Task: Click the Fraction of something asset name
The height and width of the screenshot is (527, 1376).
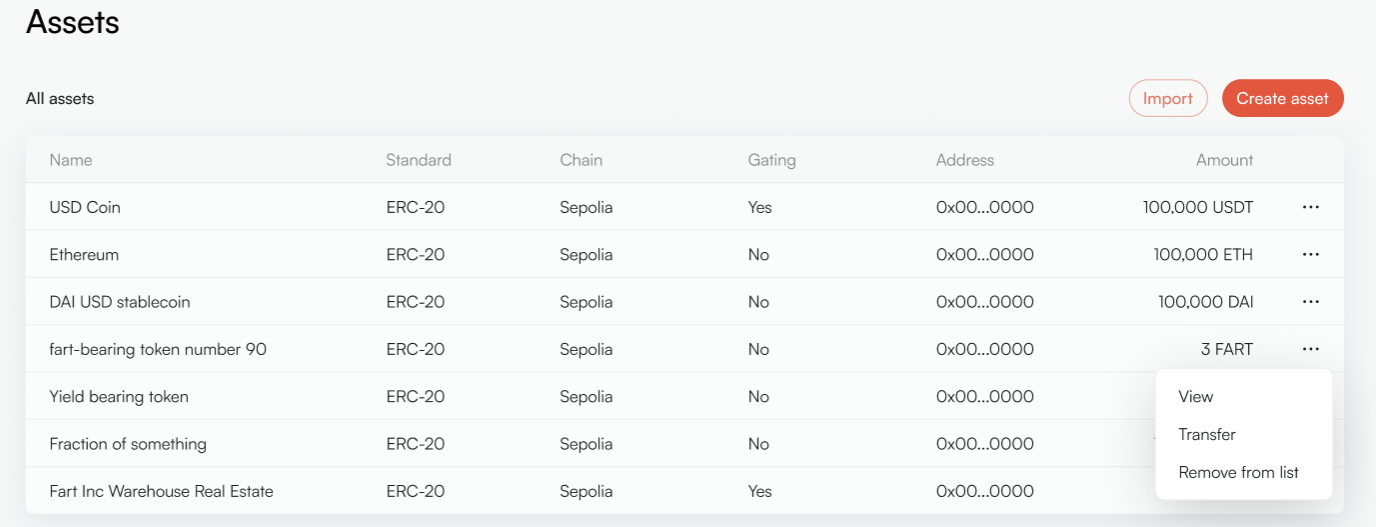Action: click(x=128, y=444)
